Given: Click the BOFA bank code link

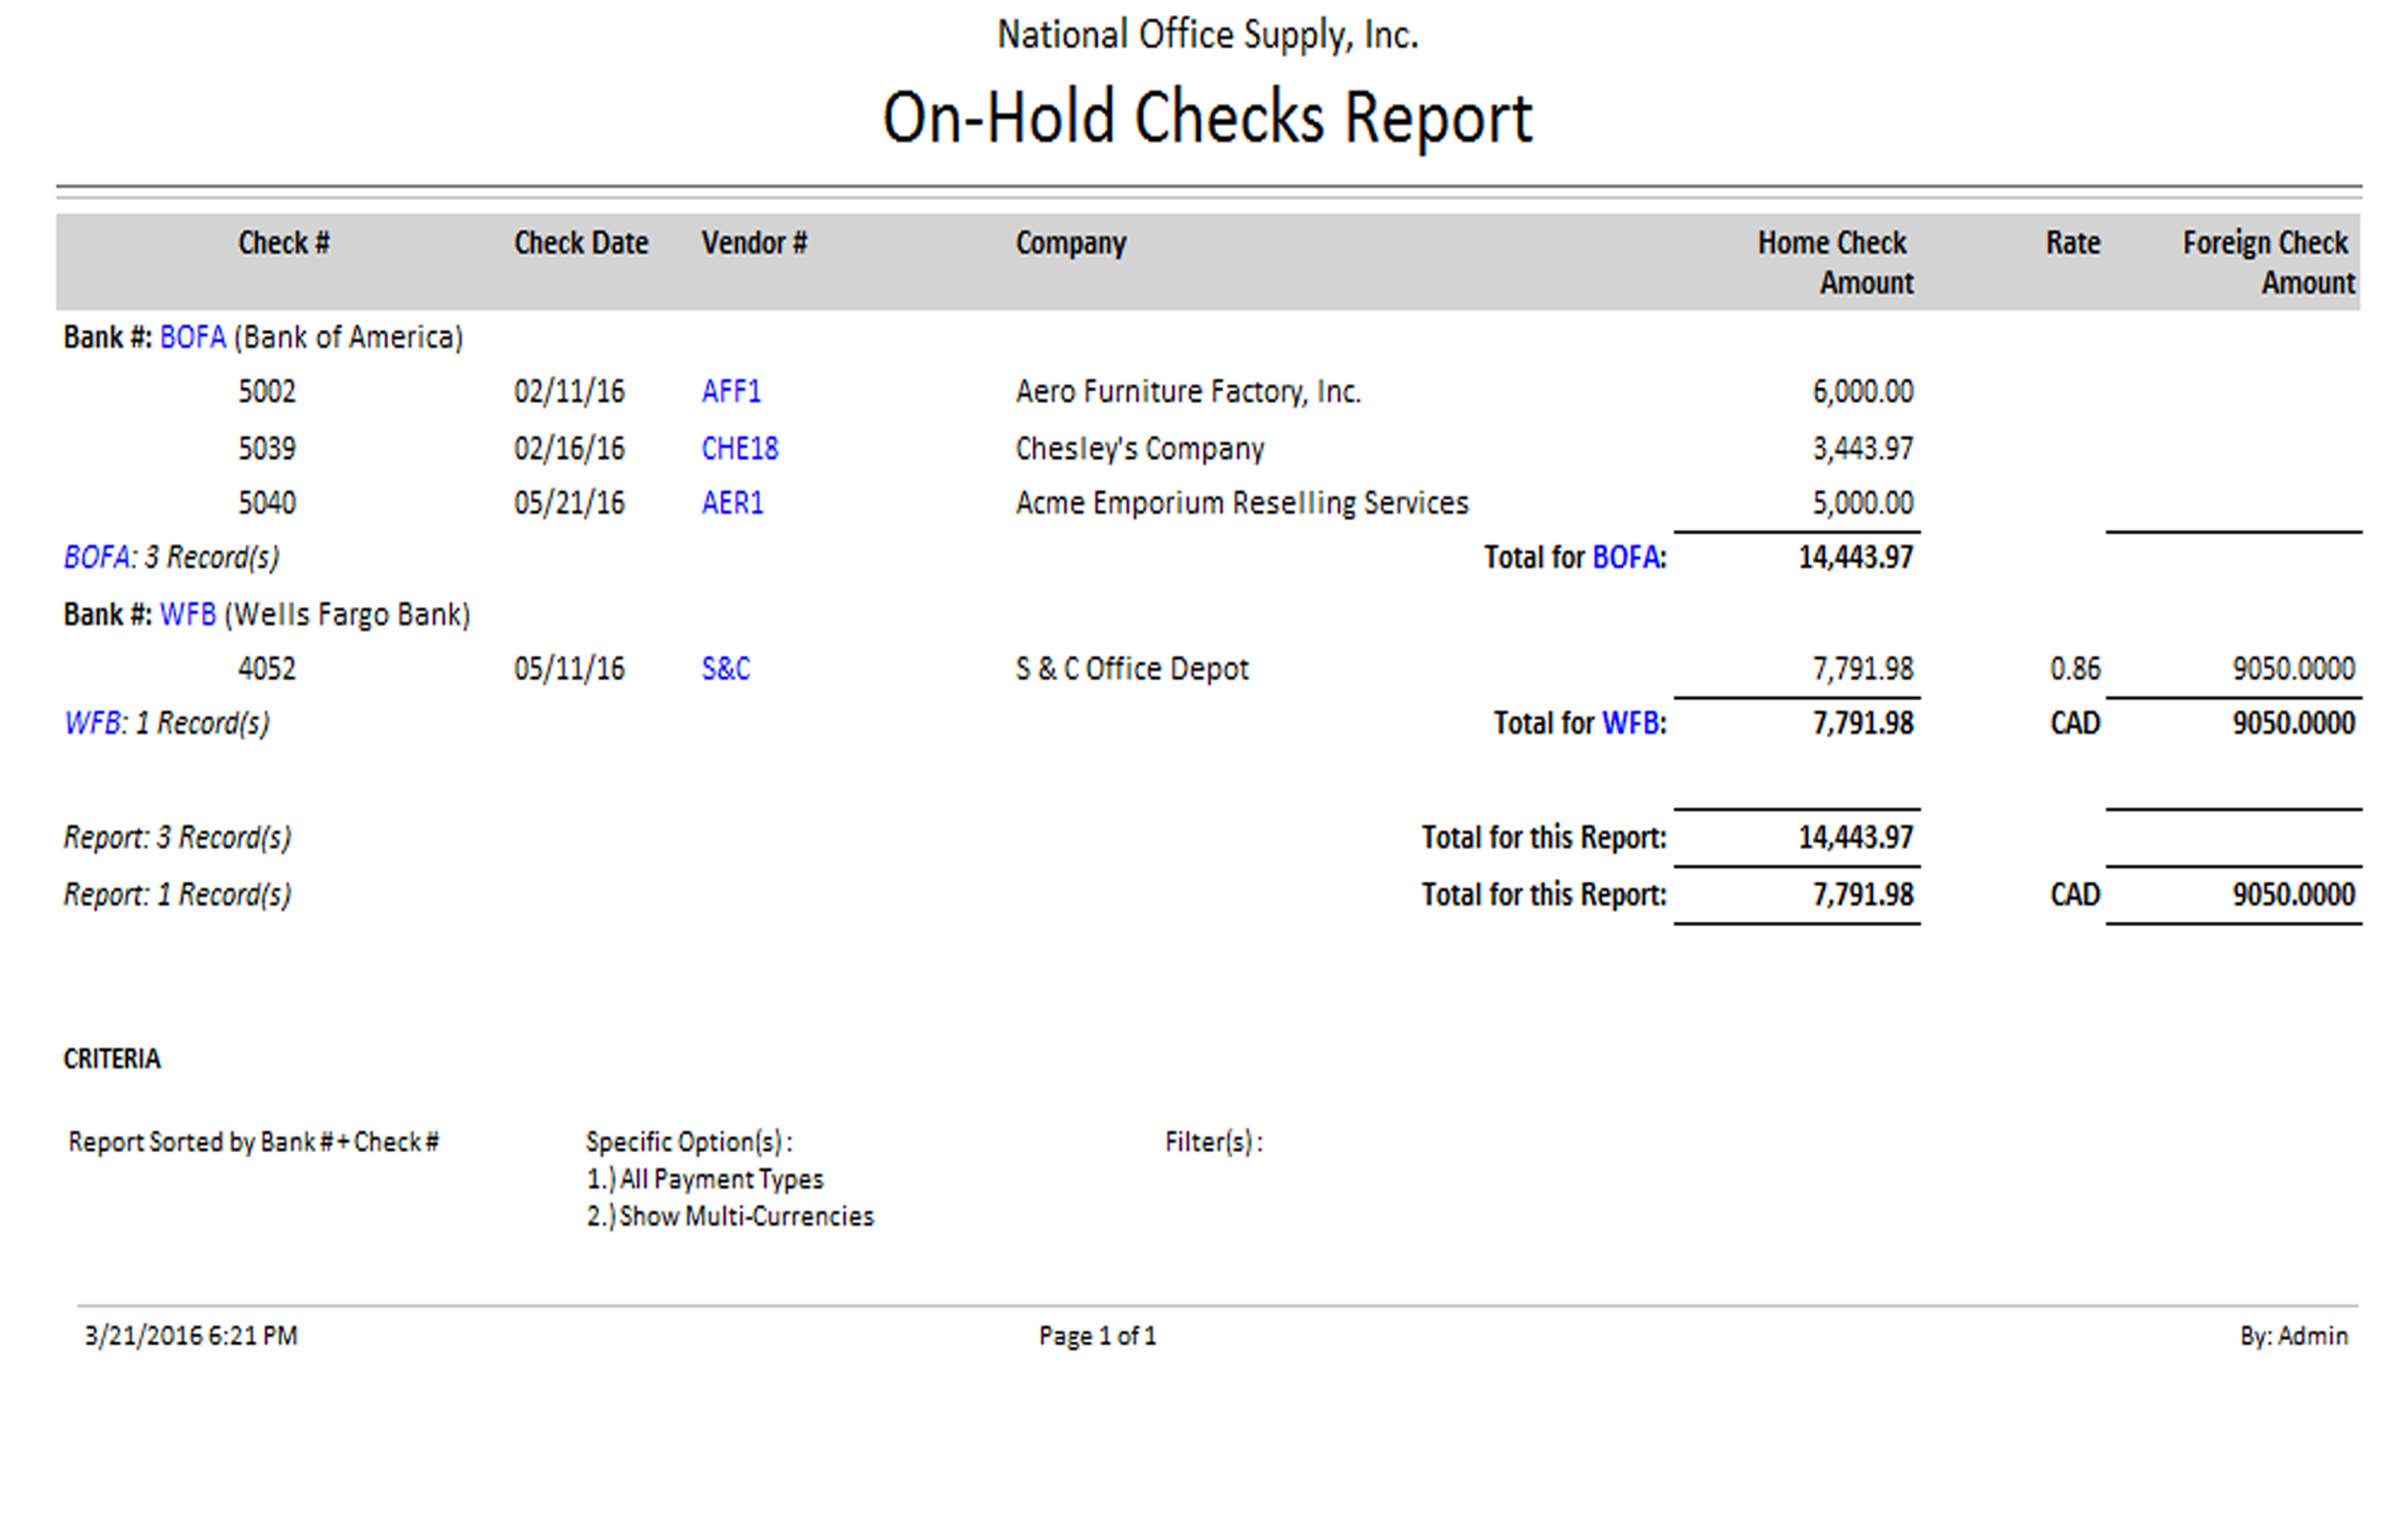Looking at the screenshot, I should click(192, 337).
